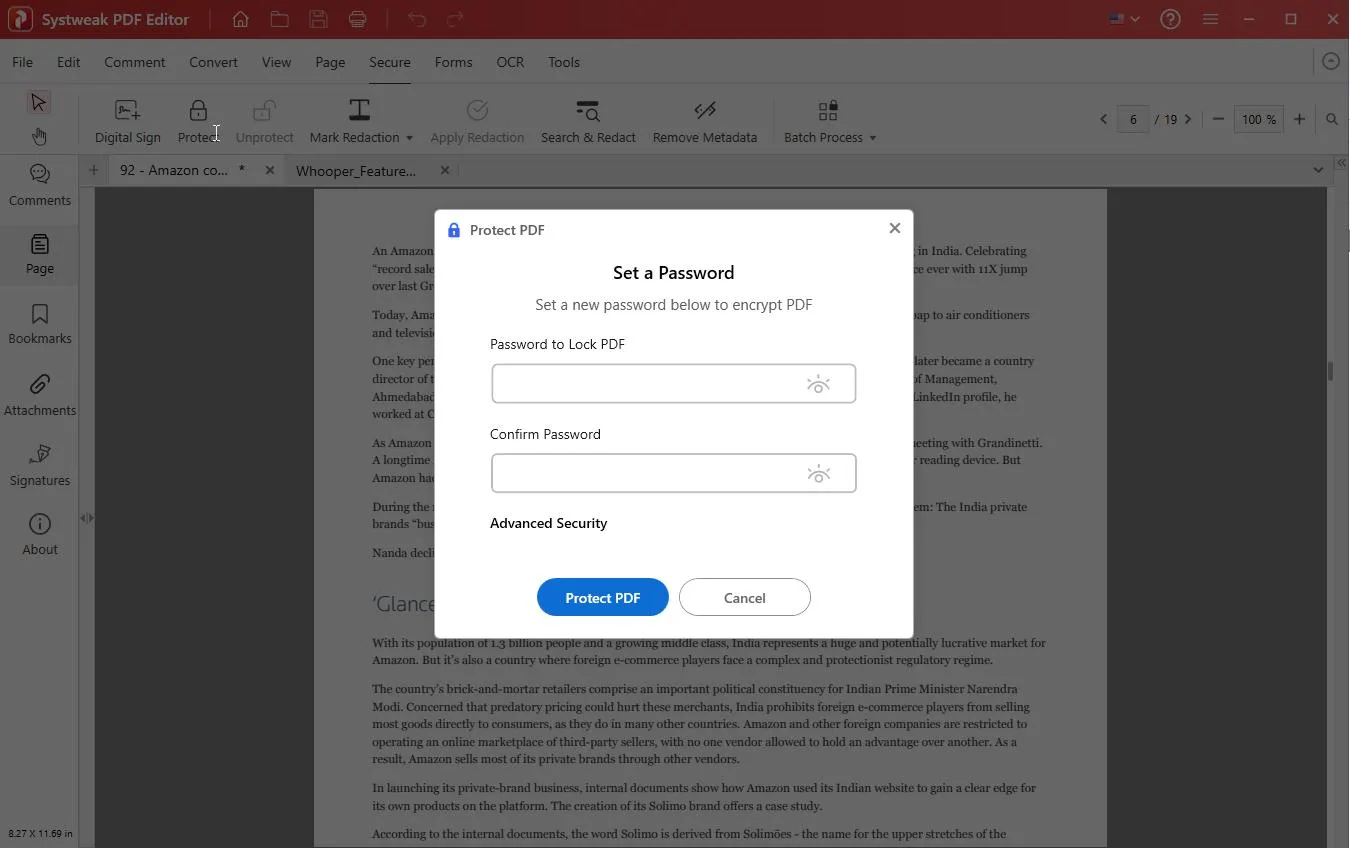Screen dimensions: 1350x848
Task: Click the Print icon in title bar
Action: pyautogui.click(x=357, y=19)
